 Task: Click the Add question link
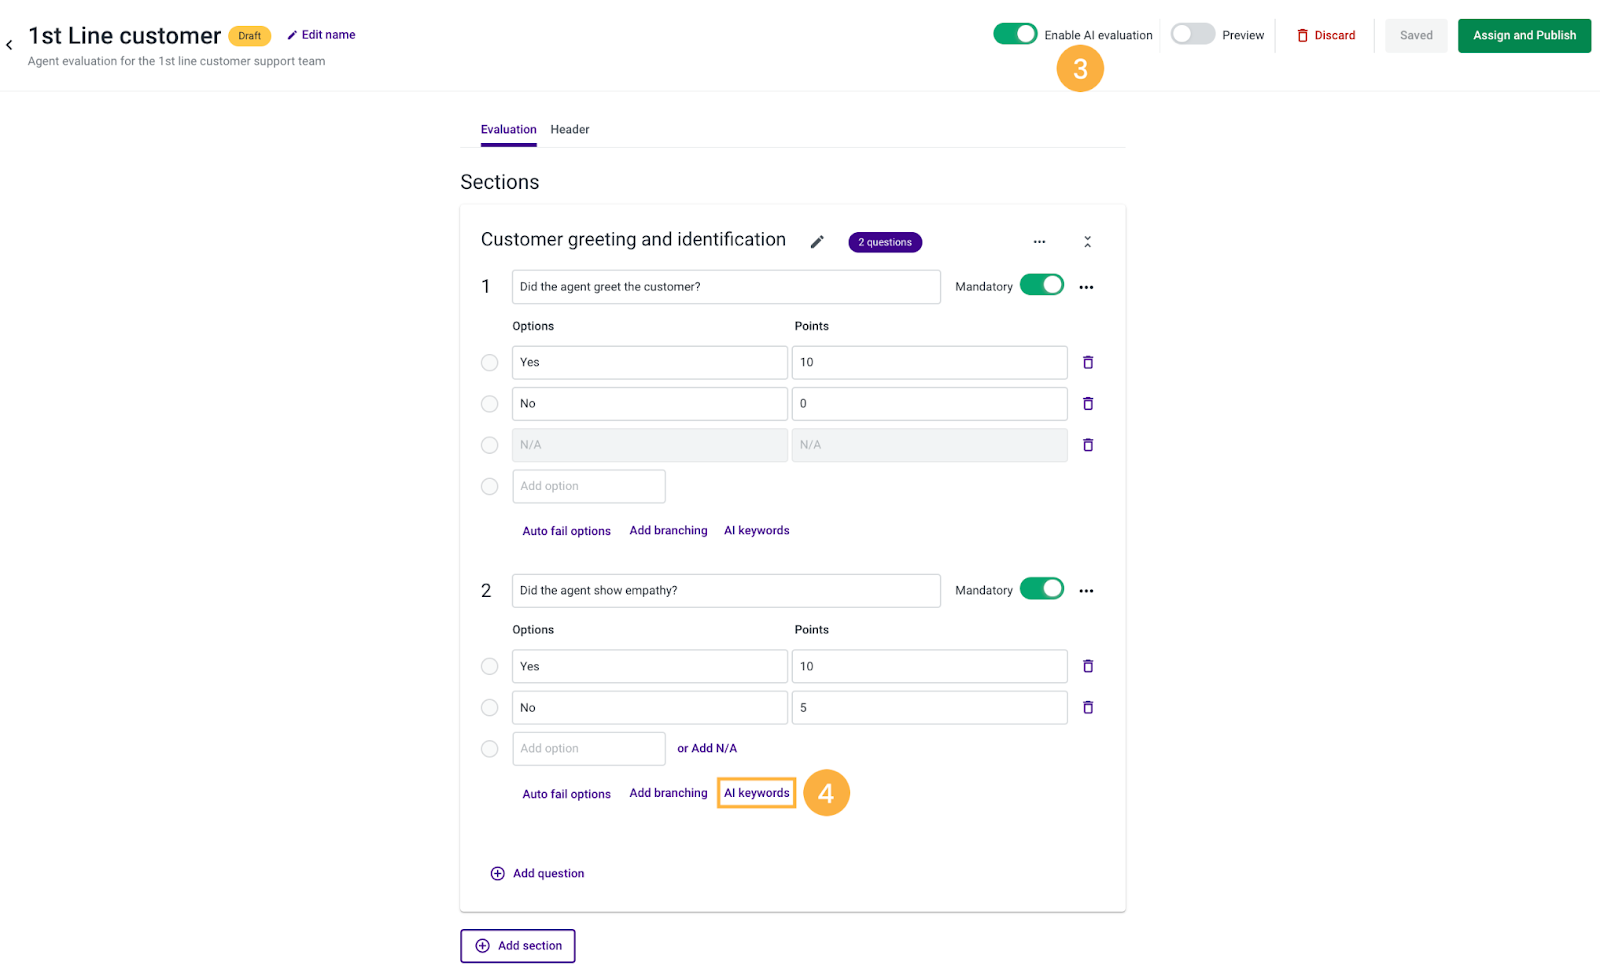[548, 873]
